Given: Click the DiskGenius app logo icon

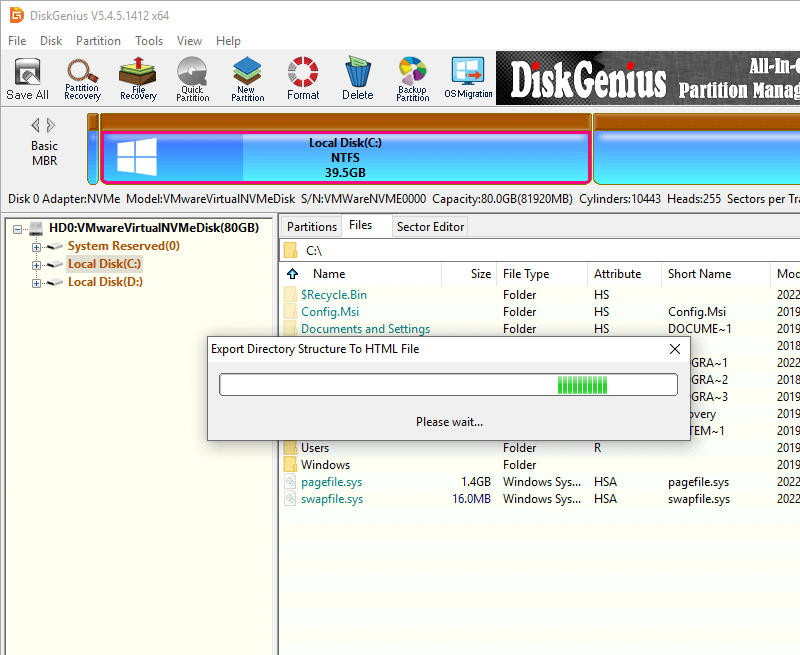Looking at the screenshot, I should 16,15.
